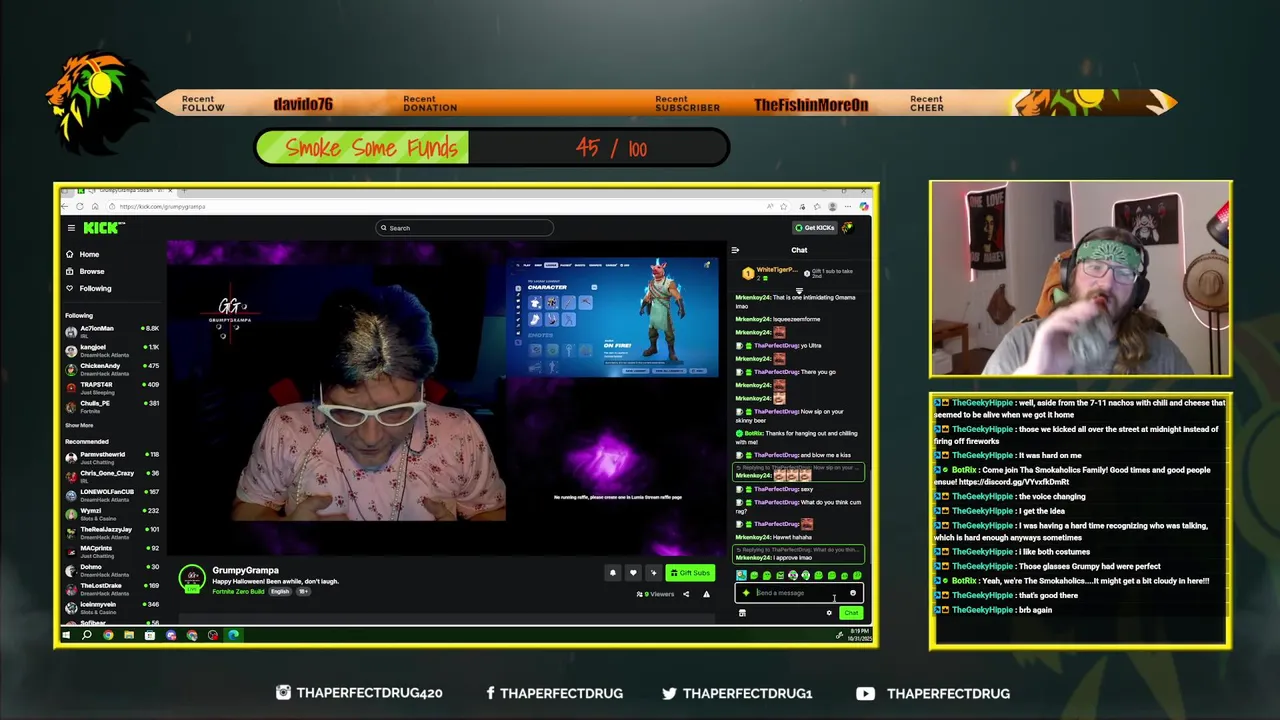This screenshot has width=1280, height=720.
Task: Open recommended channel LONEWOLFanCUB
Action: 112,494
